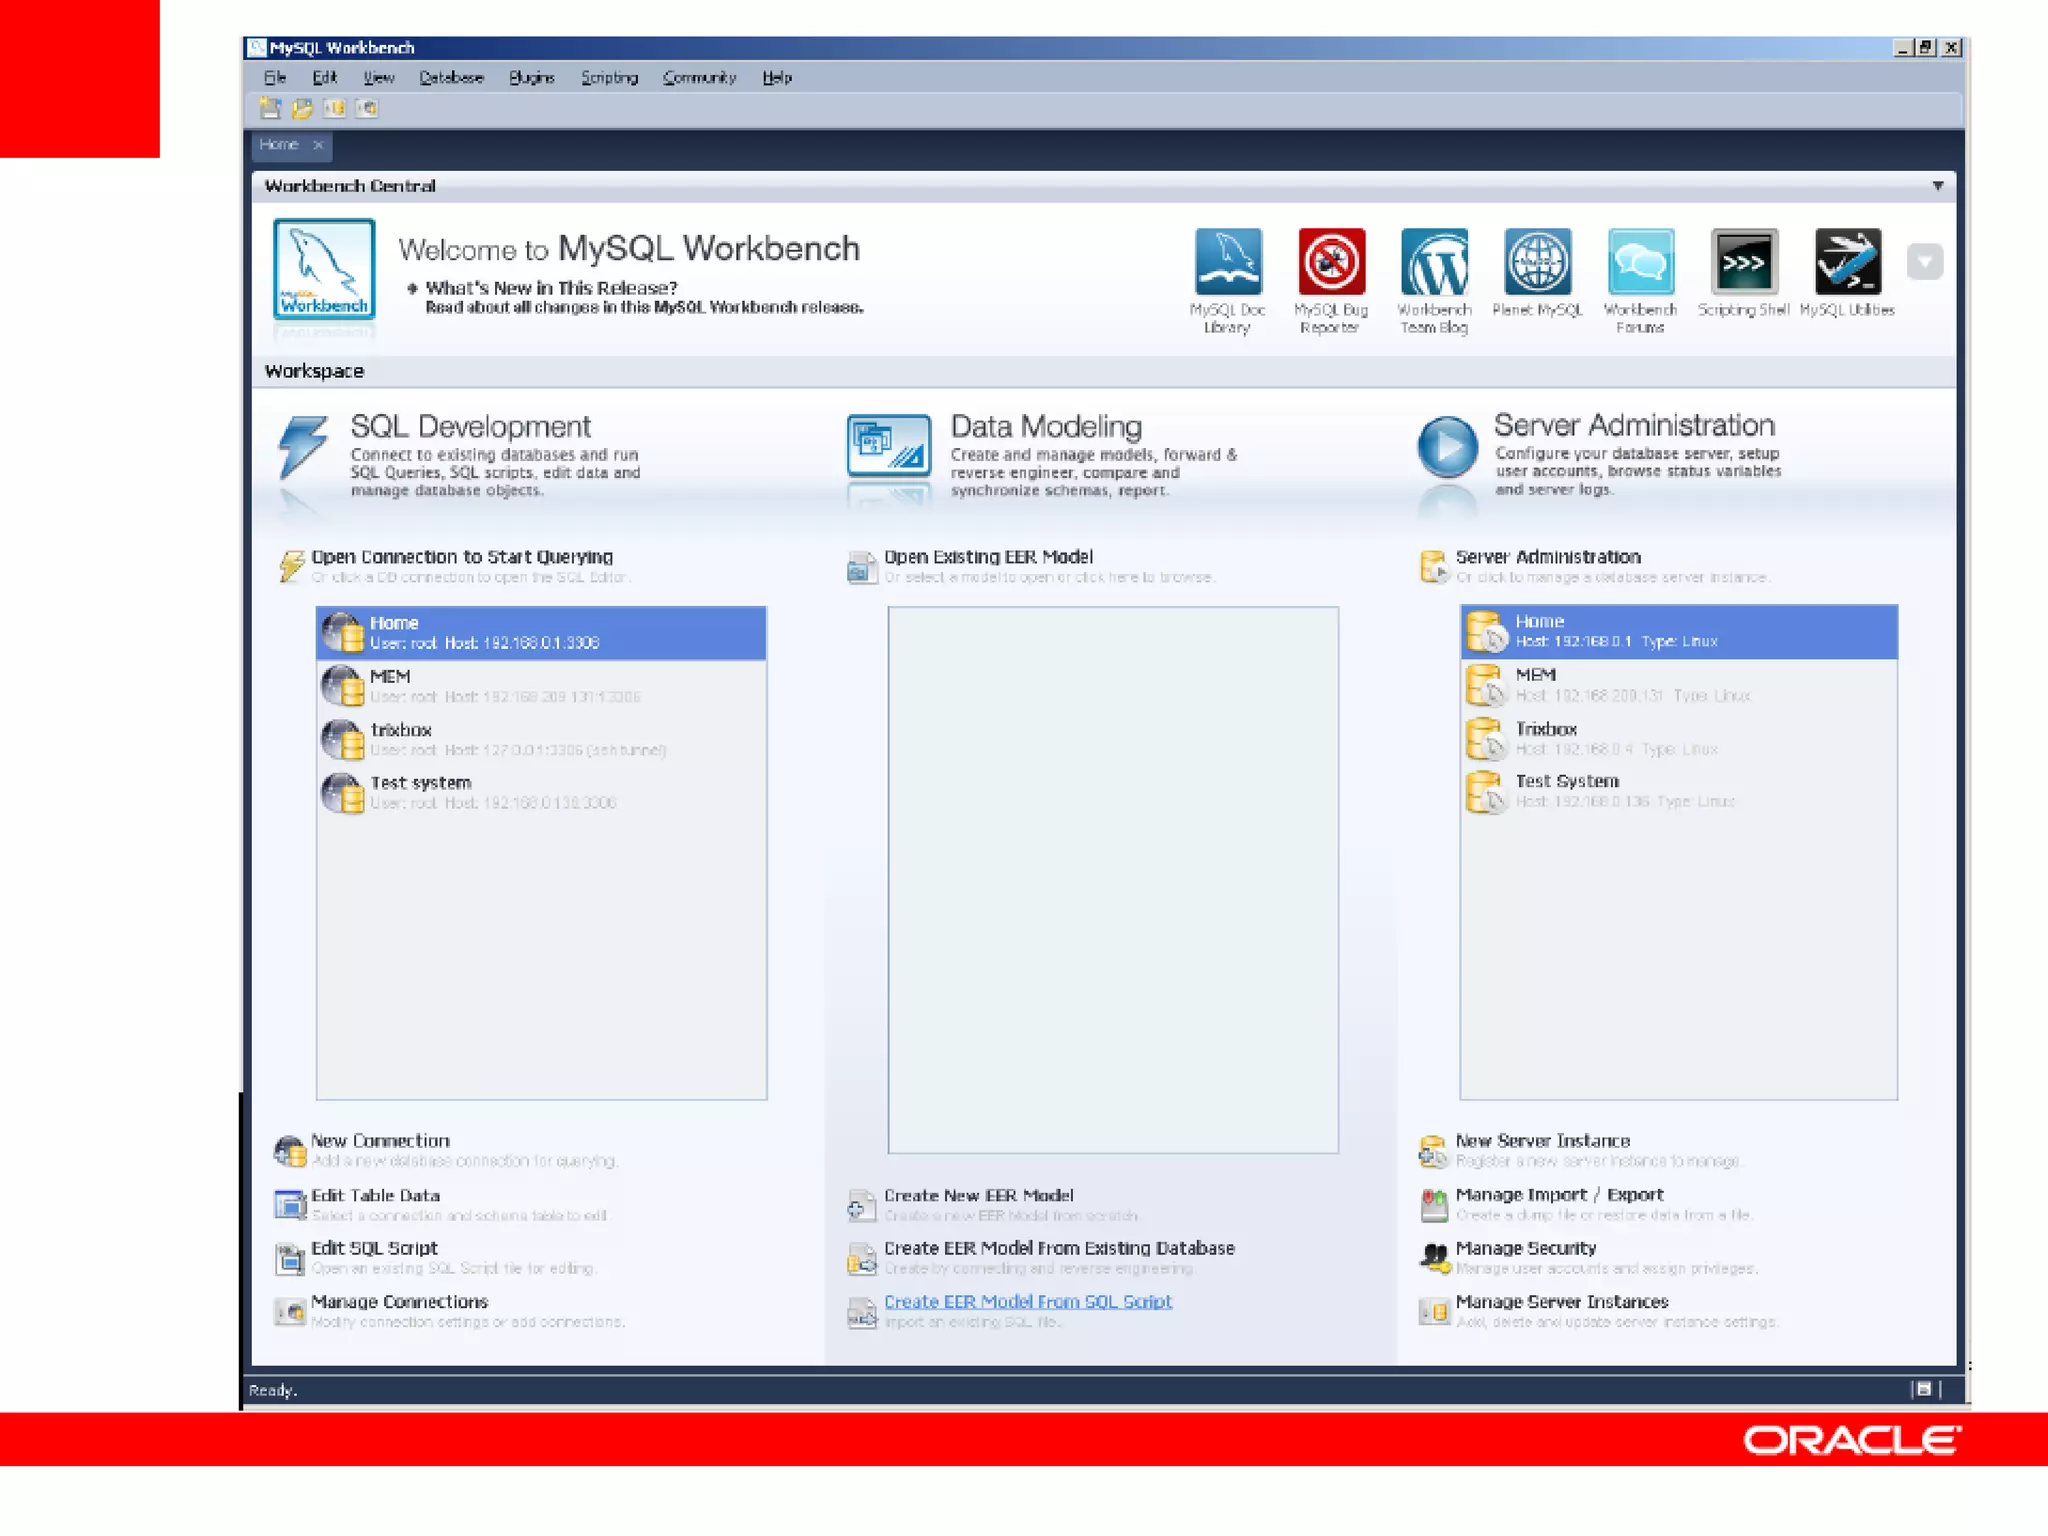Click the status bar output toggle icon

1922,1389
